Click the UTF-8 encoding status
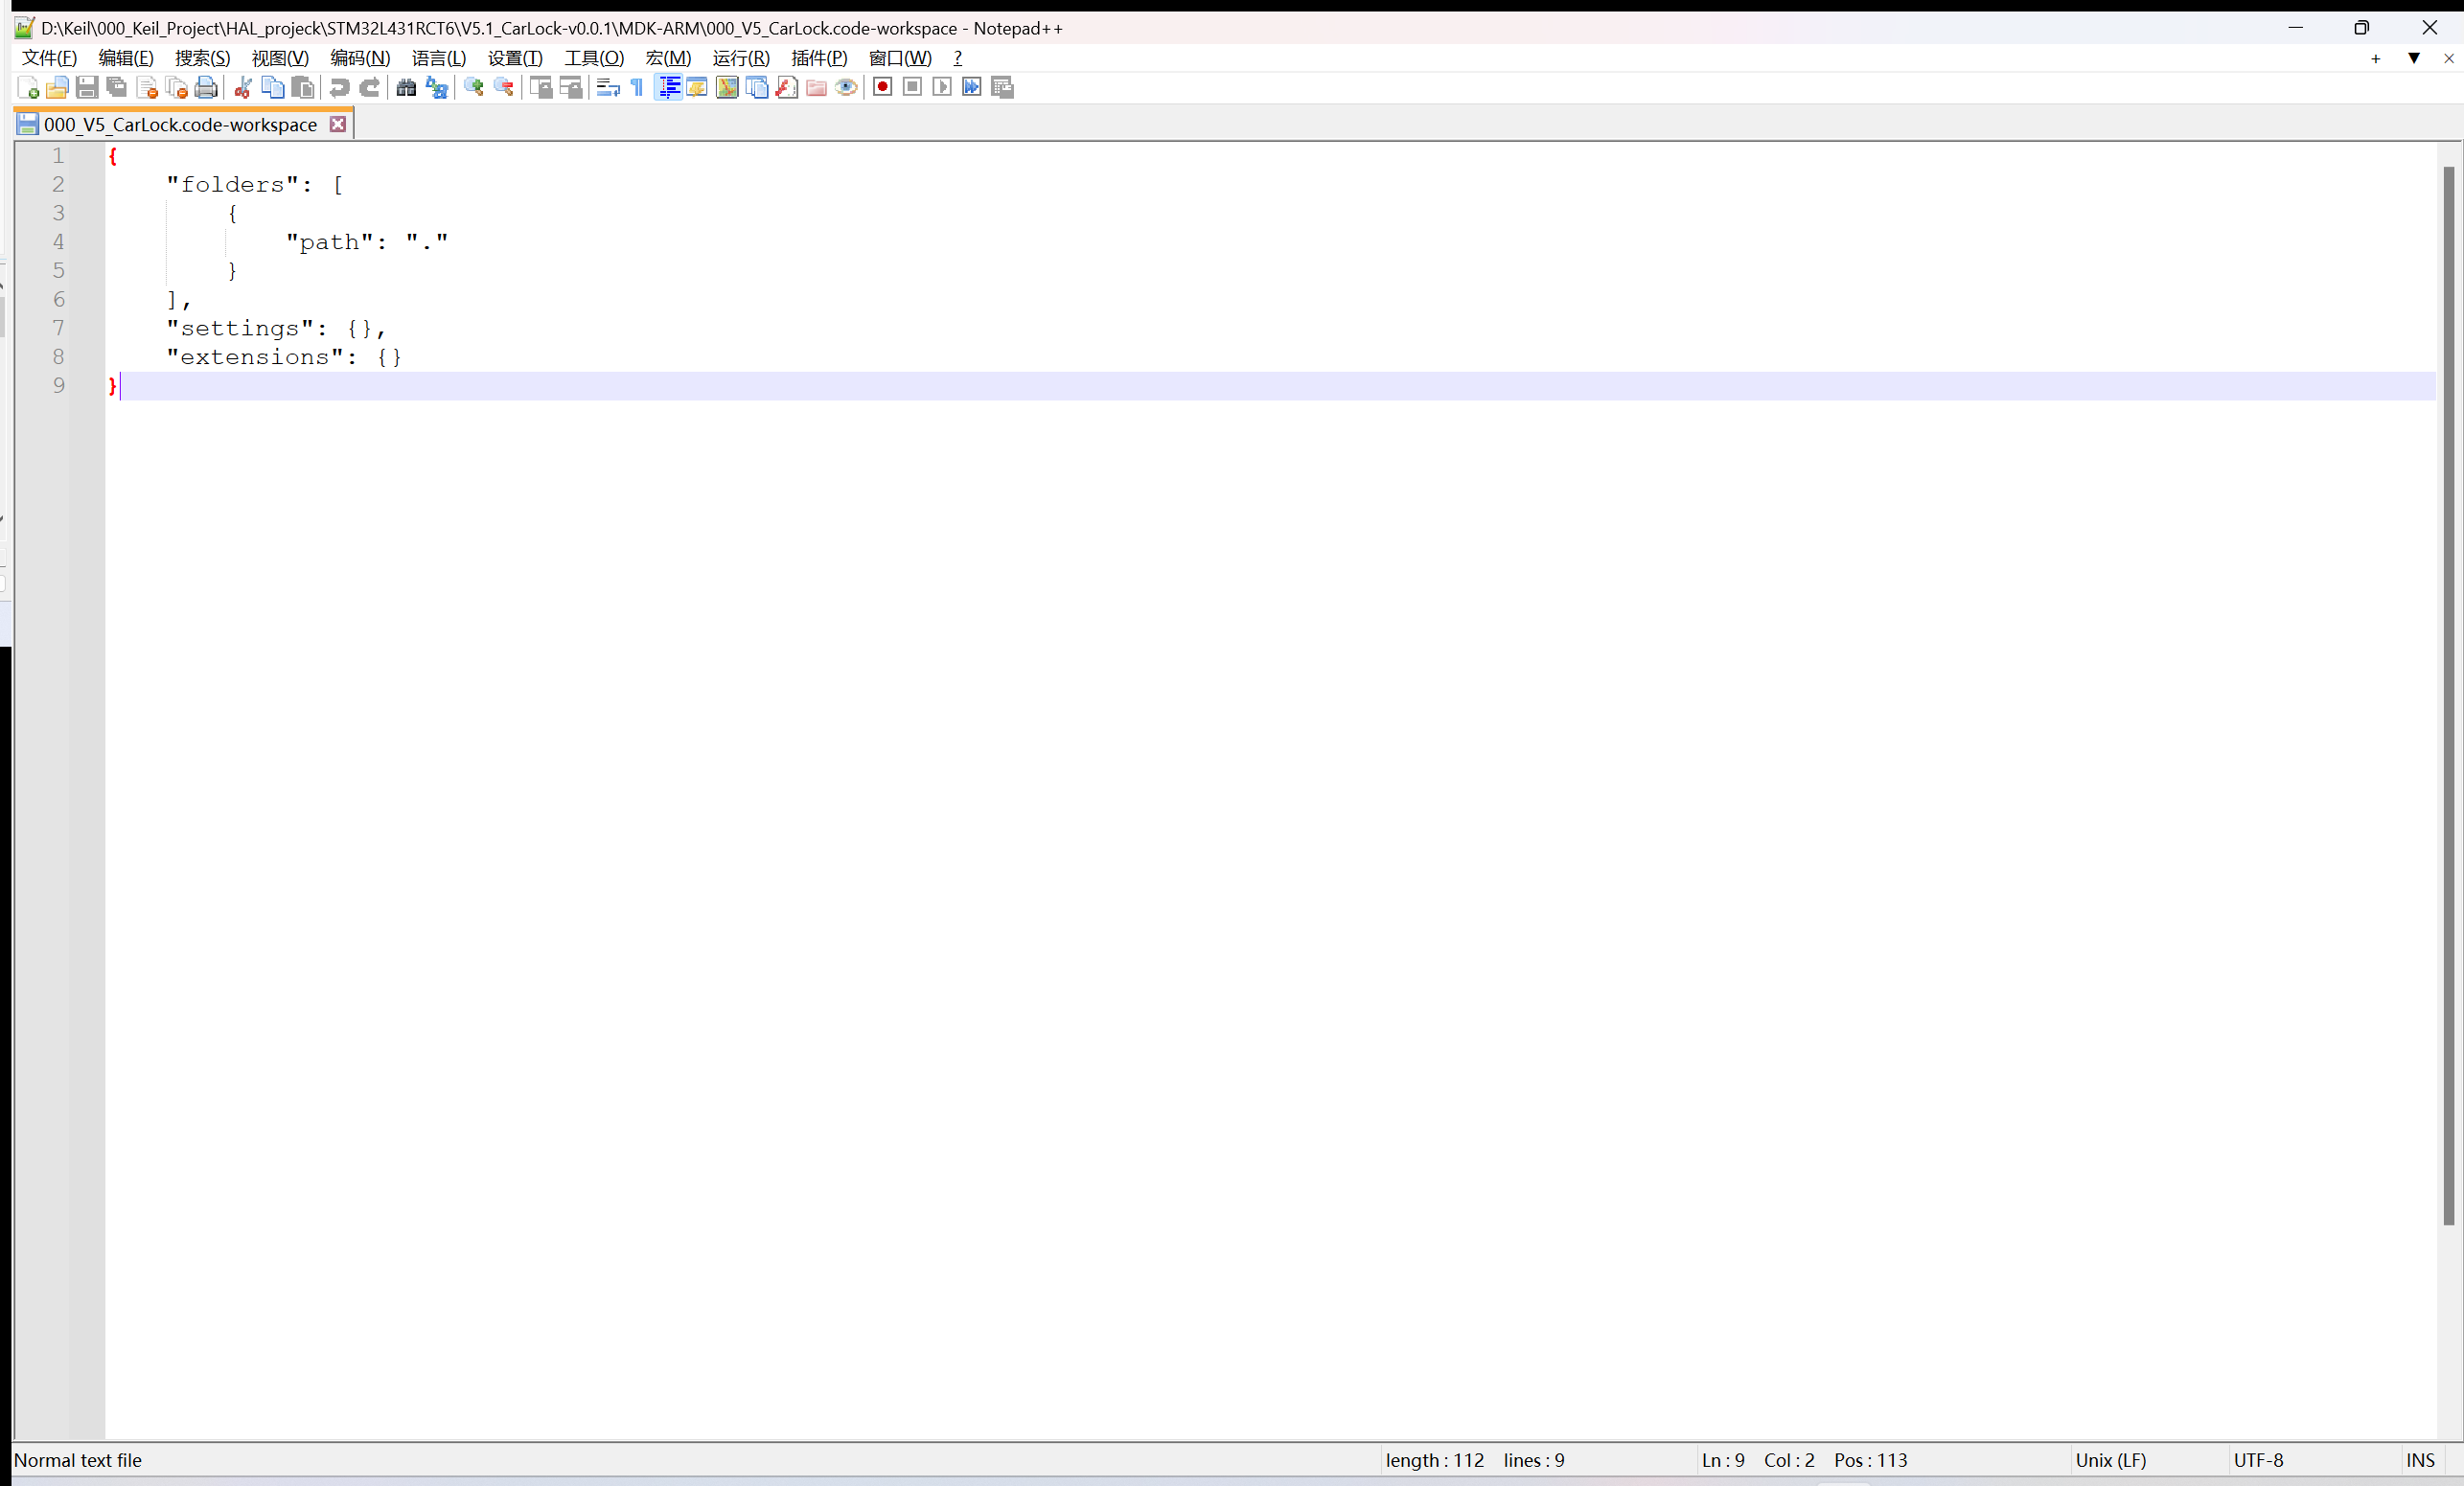This screenshot has height=1486, width=2464. [2259, 1460]
